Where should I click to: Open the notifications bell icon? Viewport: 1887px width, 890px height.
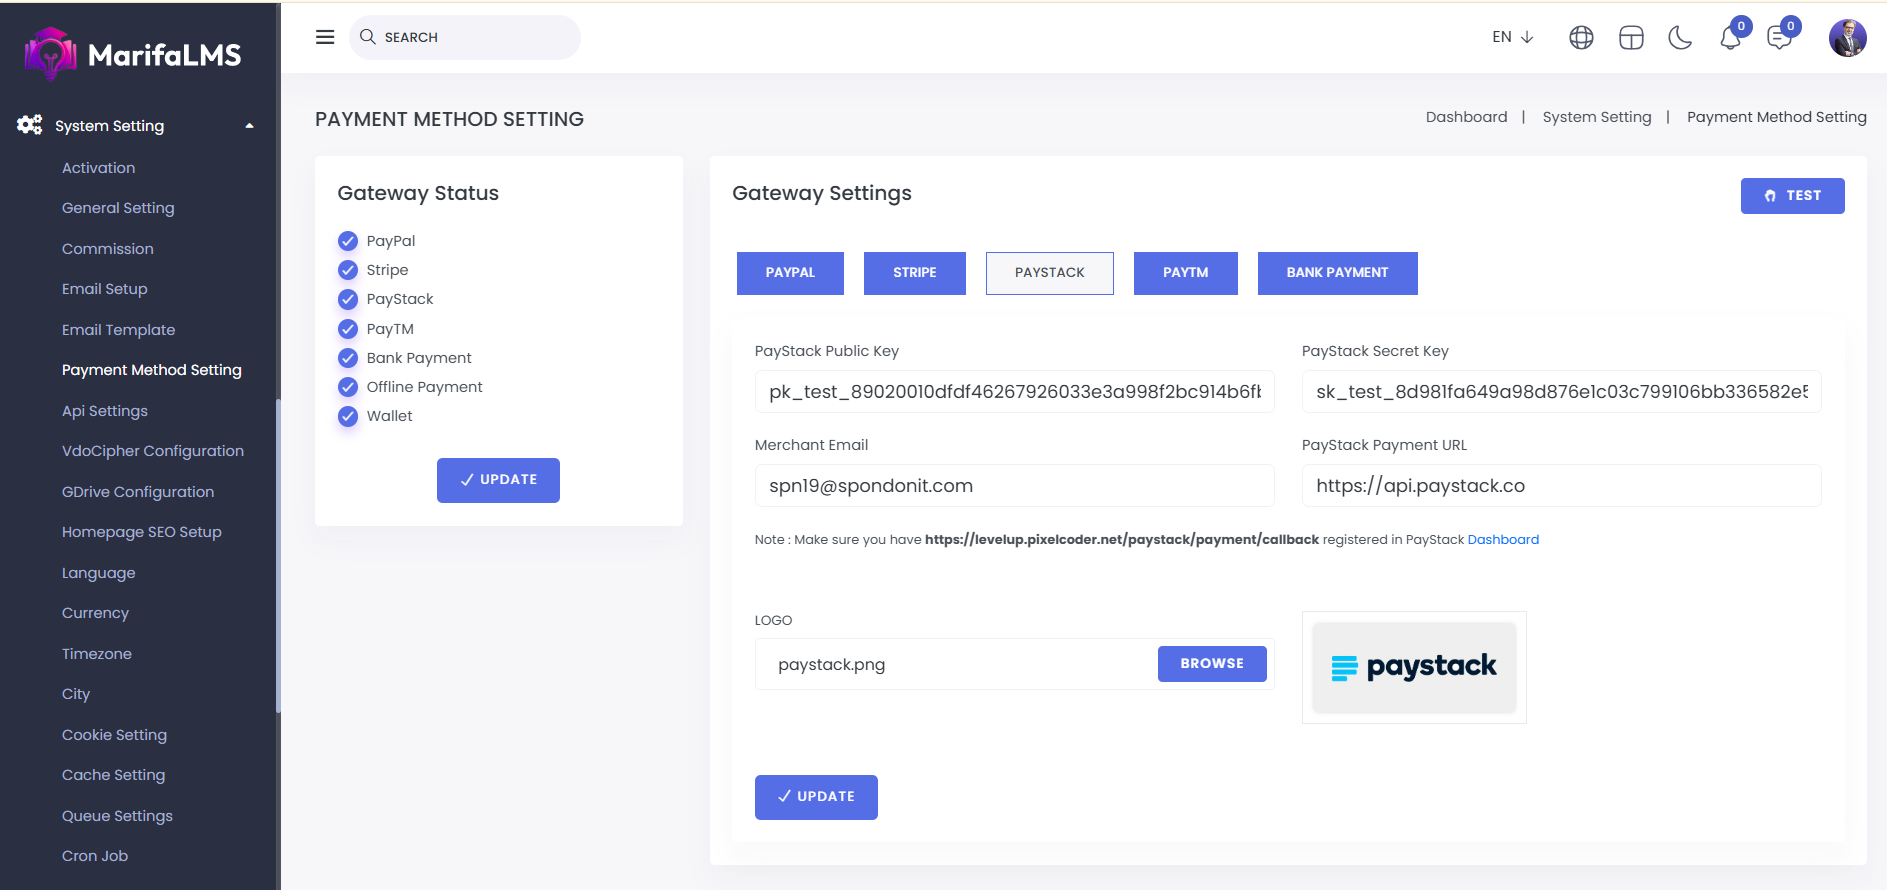pyautogui.click(x=1730, y=38)
